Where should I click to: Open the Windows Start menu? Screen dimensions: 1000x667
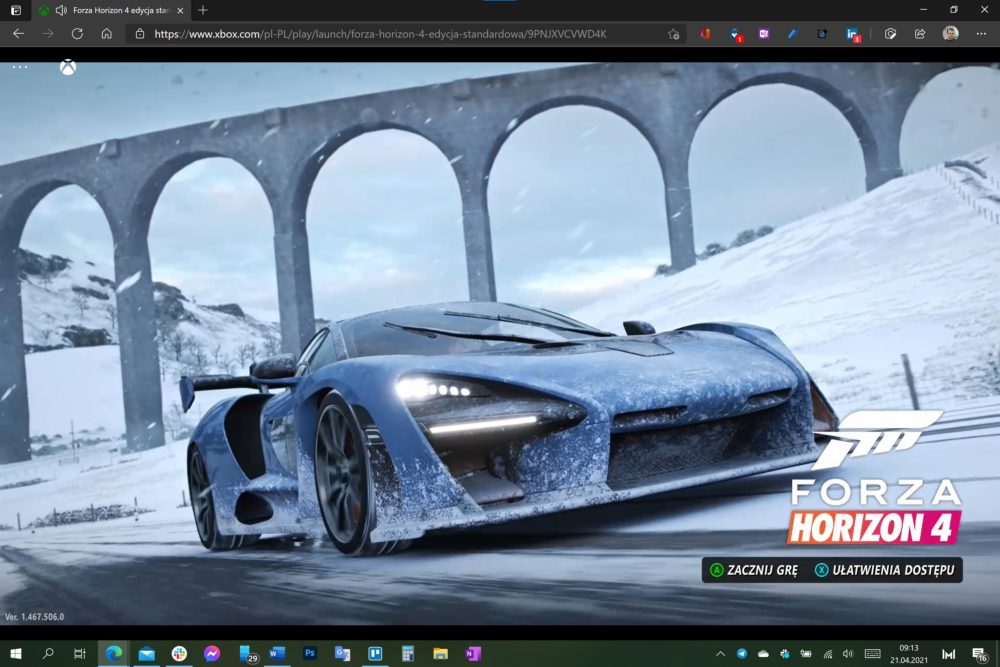[16, 654]
